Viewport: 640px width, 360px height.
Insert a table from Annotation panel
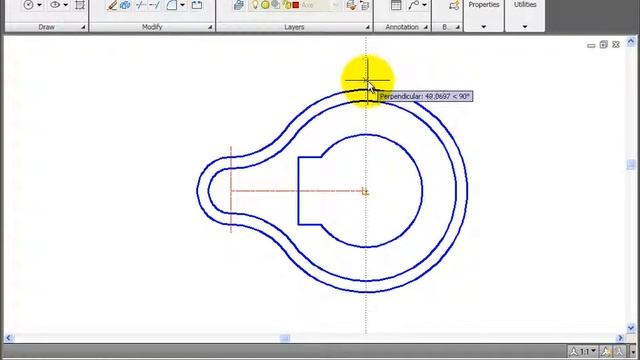point(396,5)
